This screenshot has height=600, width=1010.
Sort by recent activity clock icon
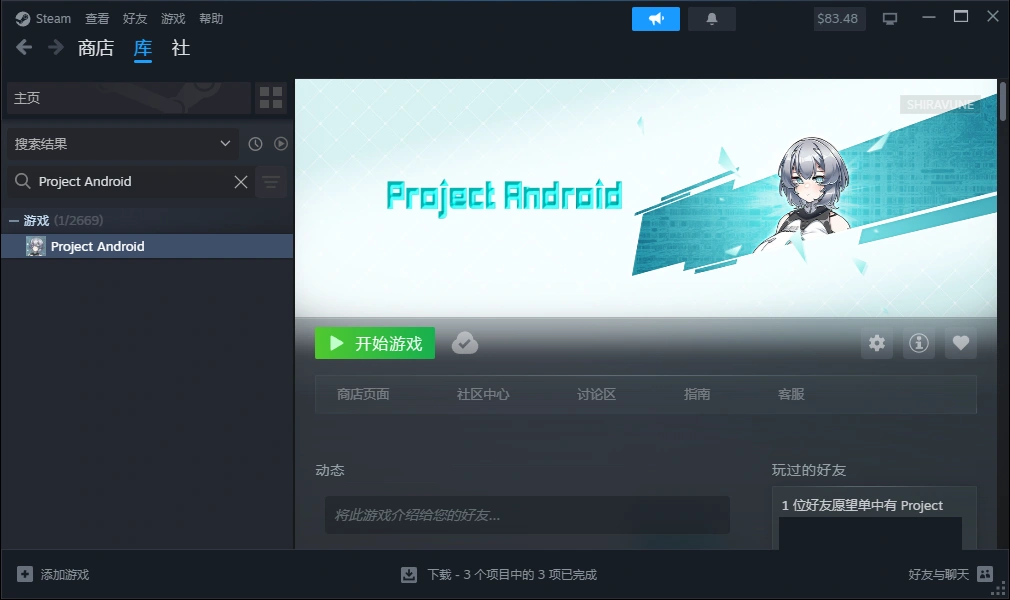[256, 144]
